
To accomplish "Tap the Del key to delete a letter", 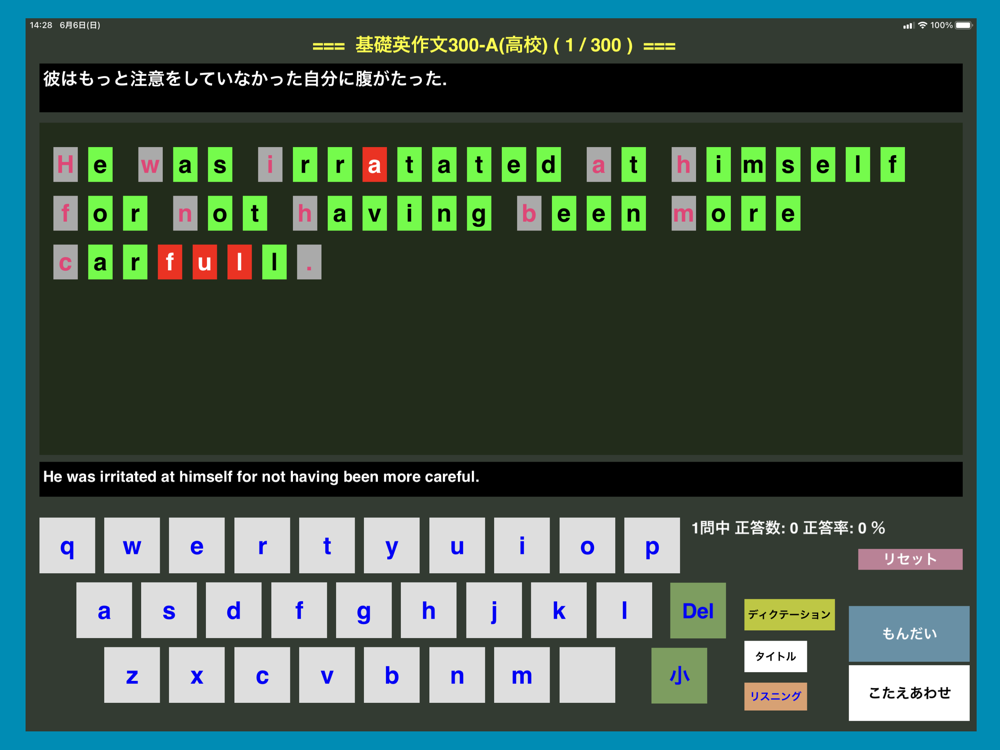I will pyautogui.click(x=698, y=610).
